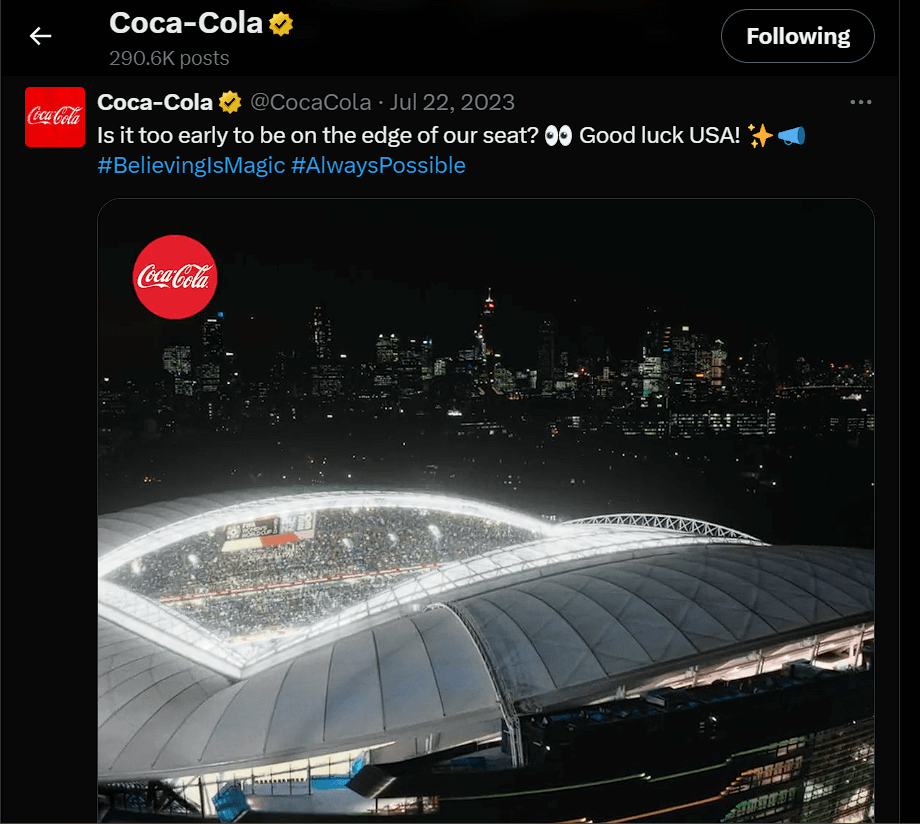Open the profile via the red Coca-Cola avatar

point(55,117)
